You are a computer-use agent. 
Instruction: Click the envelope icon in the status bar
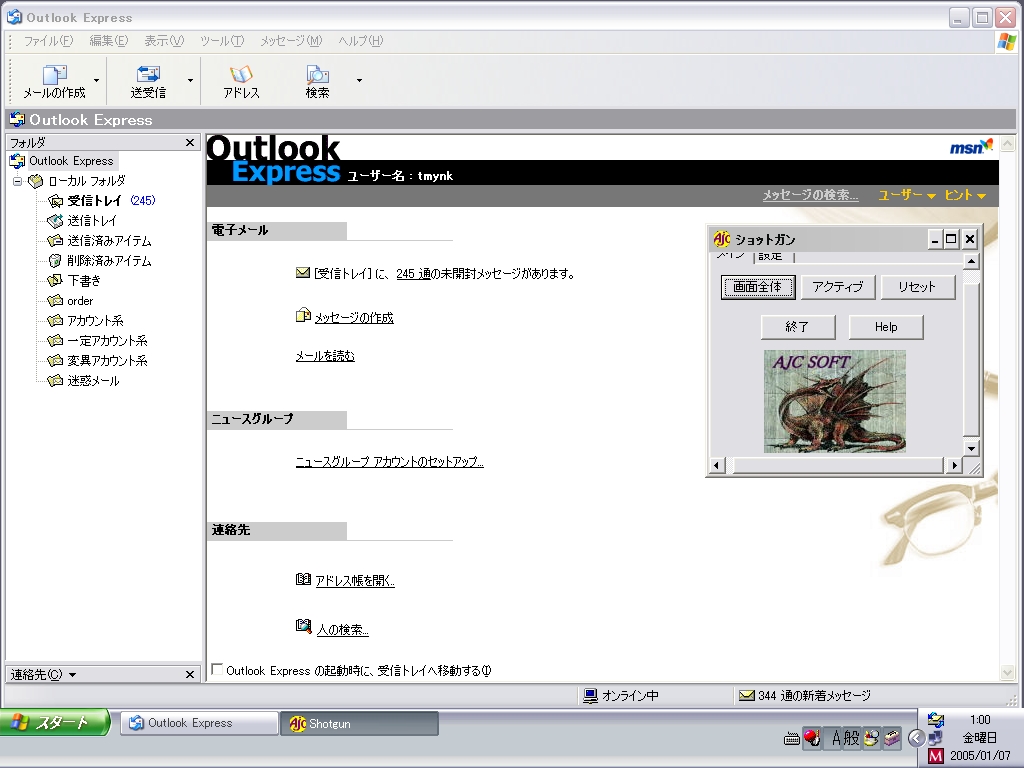pos(746,696)
